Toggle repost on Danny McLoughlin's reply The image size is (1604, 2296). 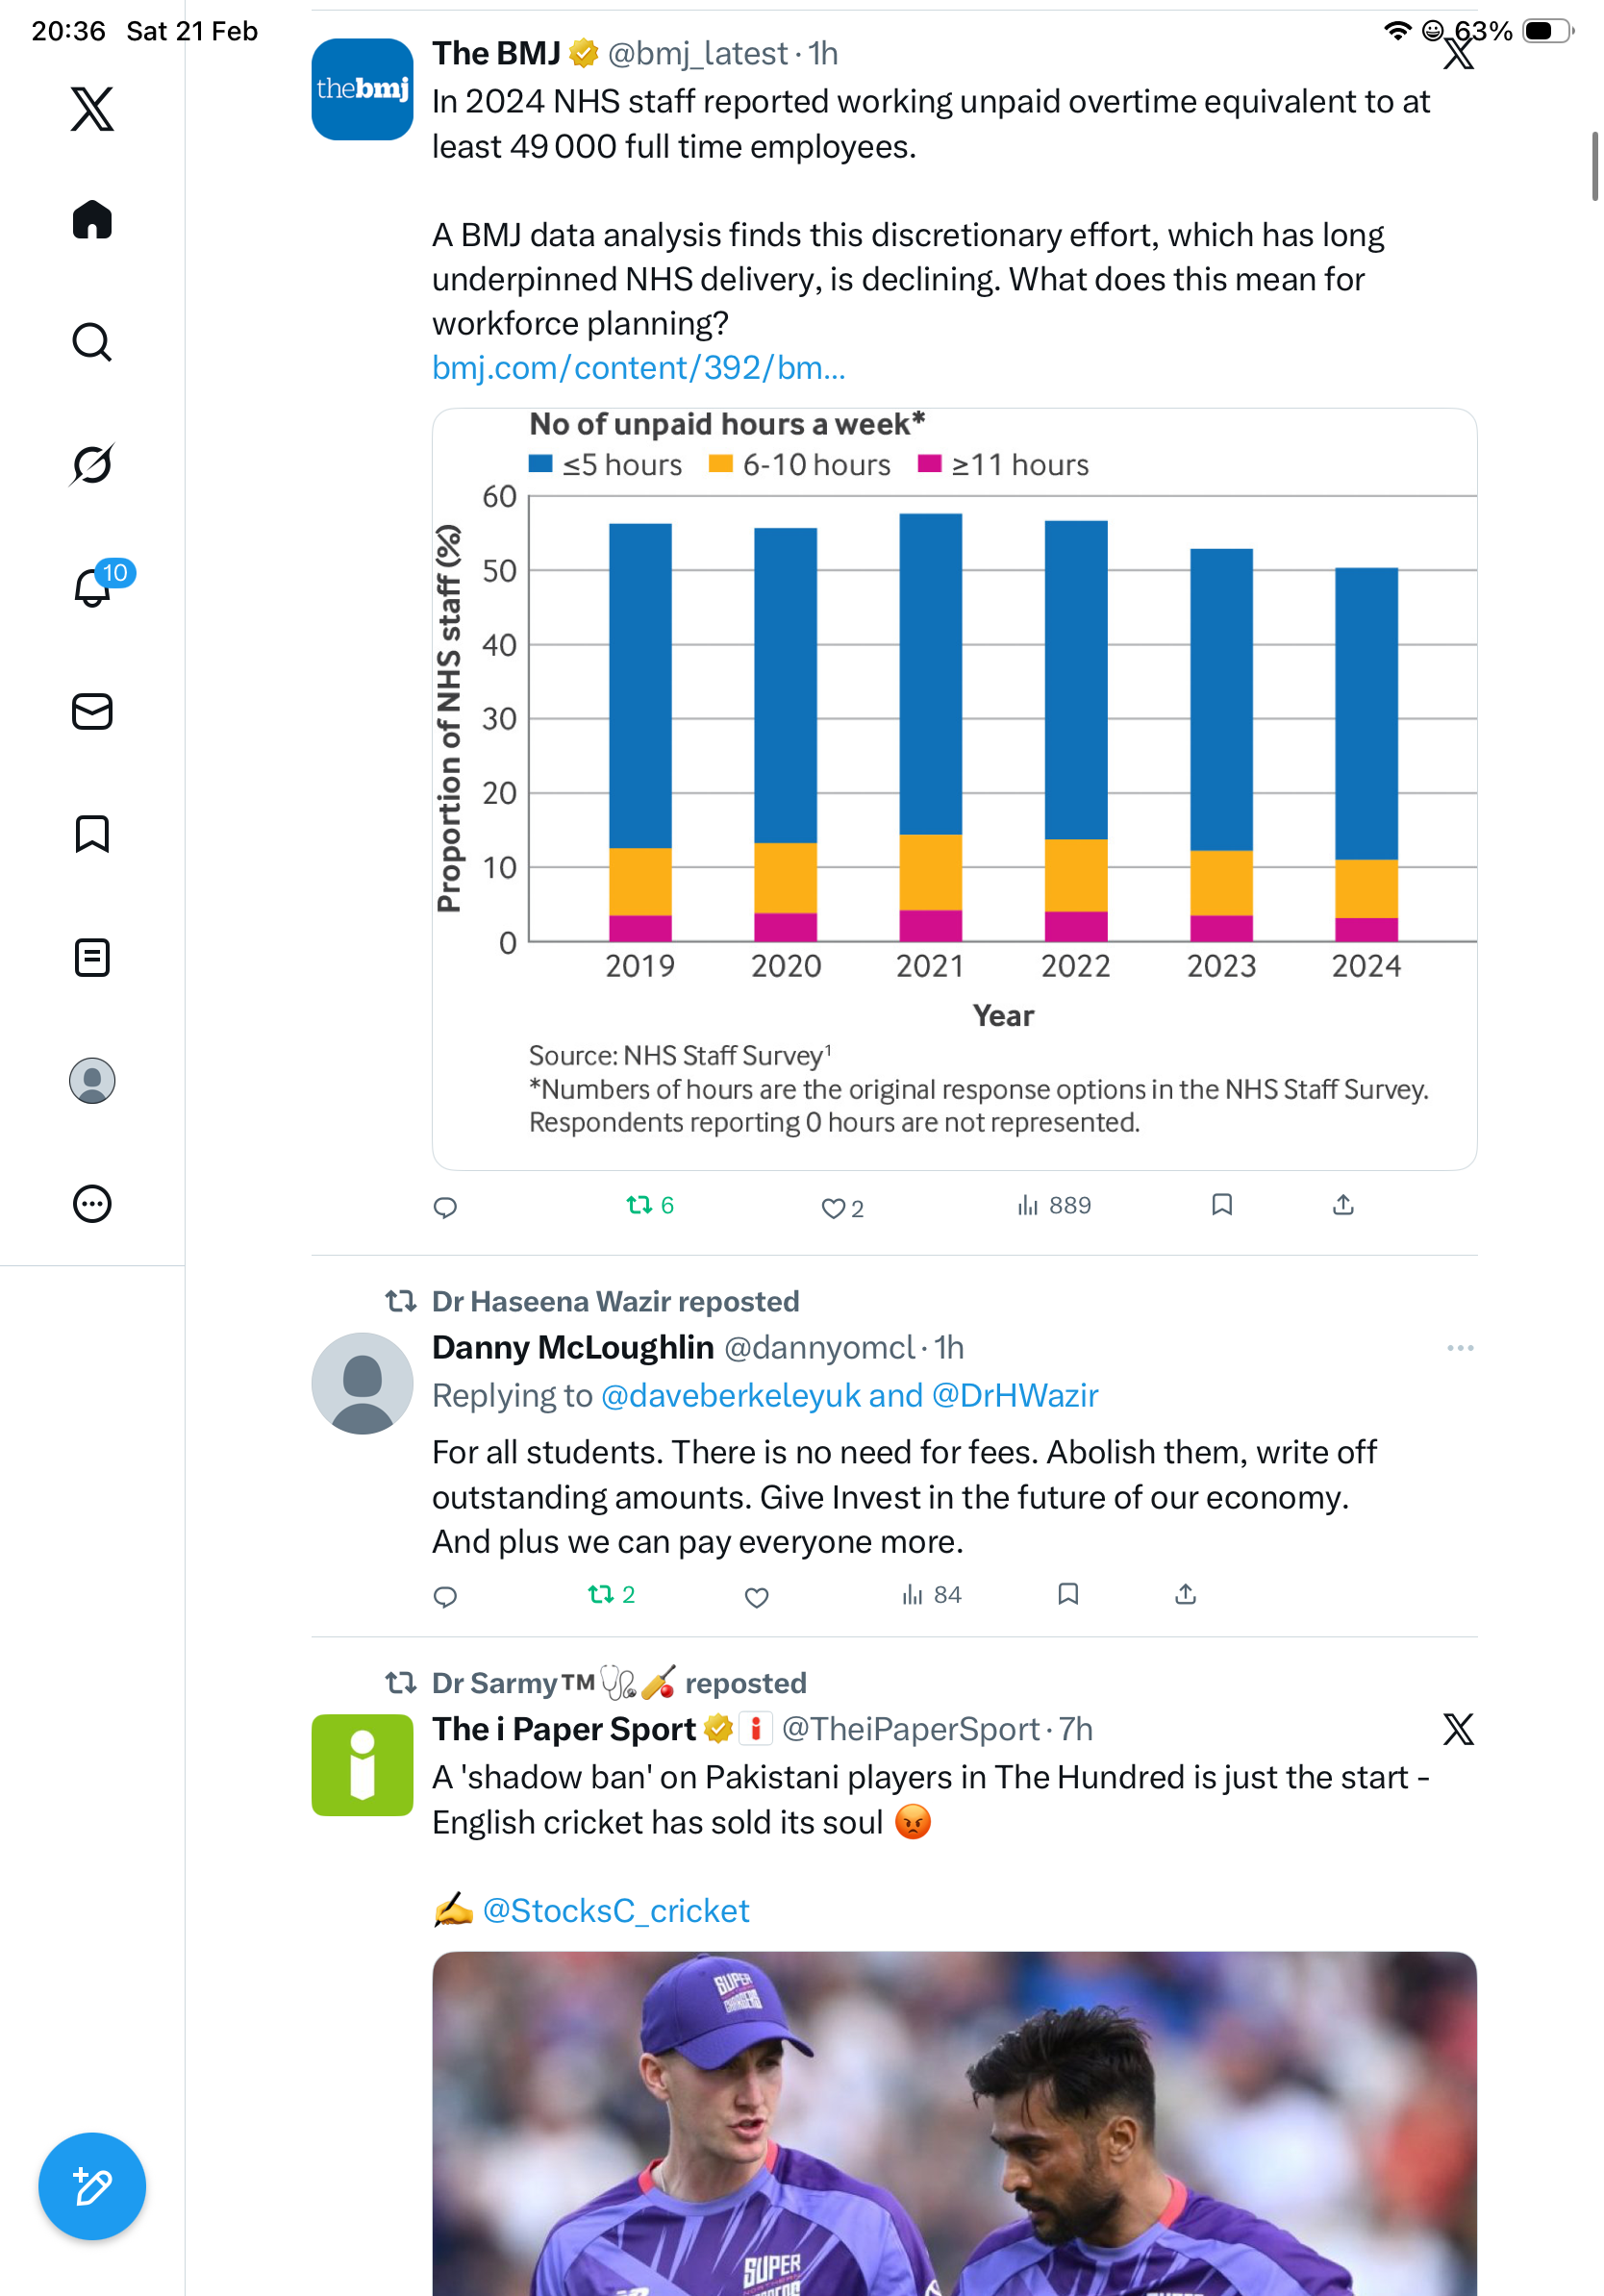click(601, 1594)
